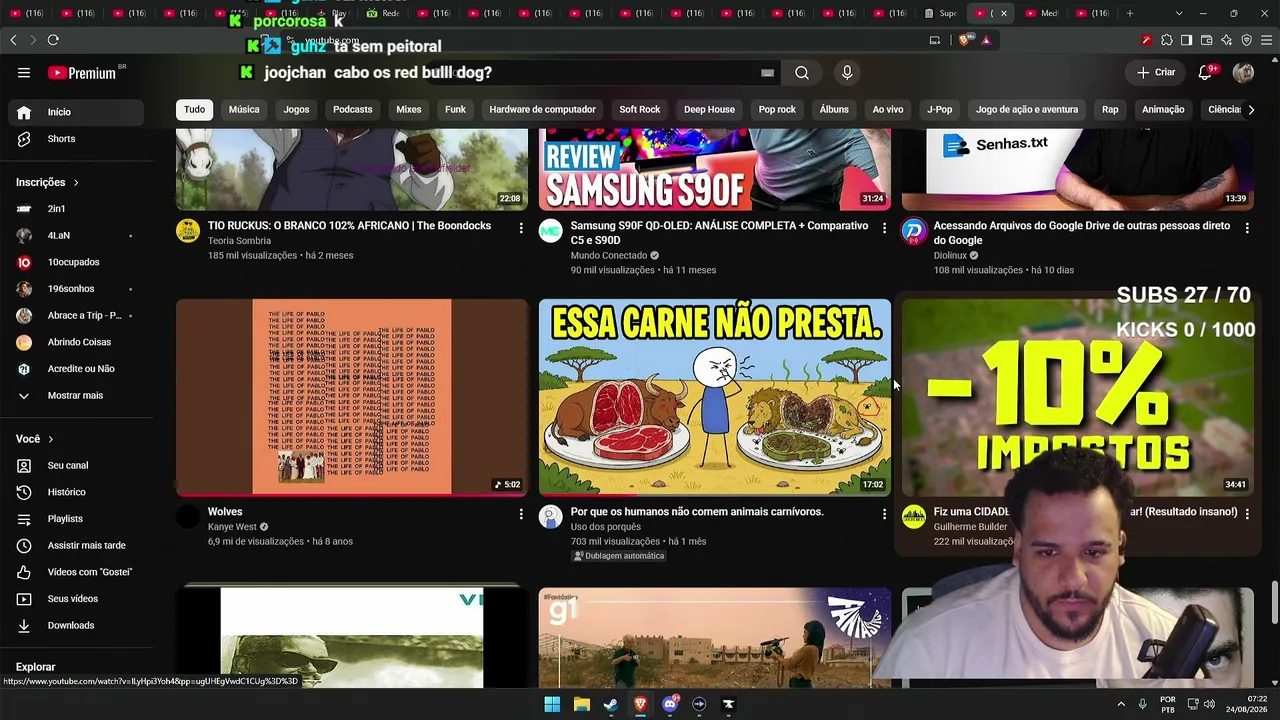The width and height of the screenshot is (1280, 720).
Task: Open options menu for Wolves video
Action: coord(521,514)
